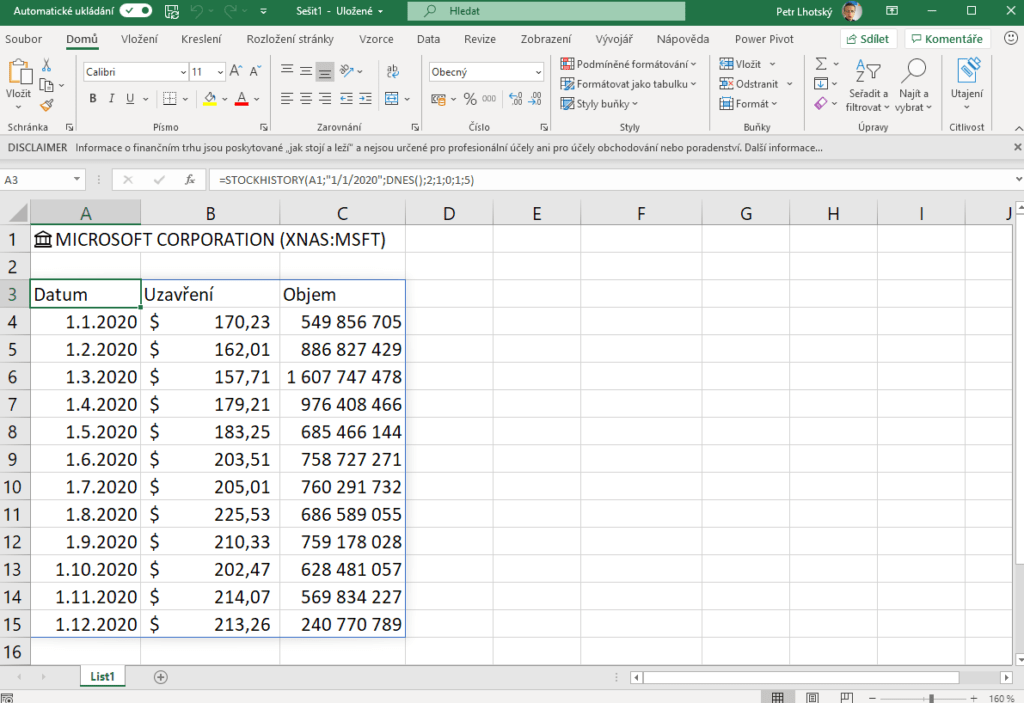Select the Format Painter brush icon

point(46,105)
